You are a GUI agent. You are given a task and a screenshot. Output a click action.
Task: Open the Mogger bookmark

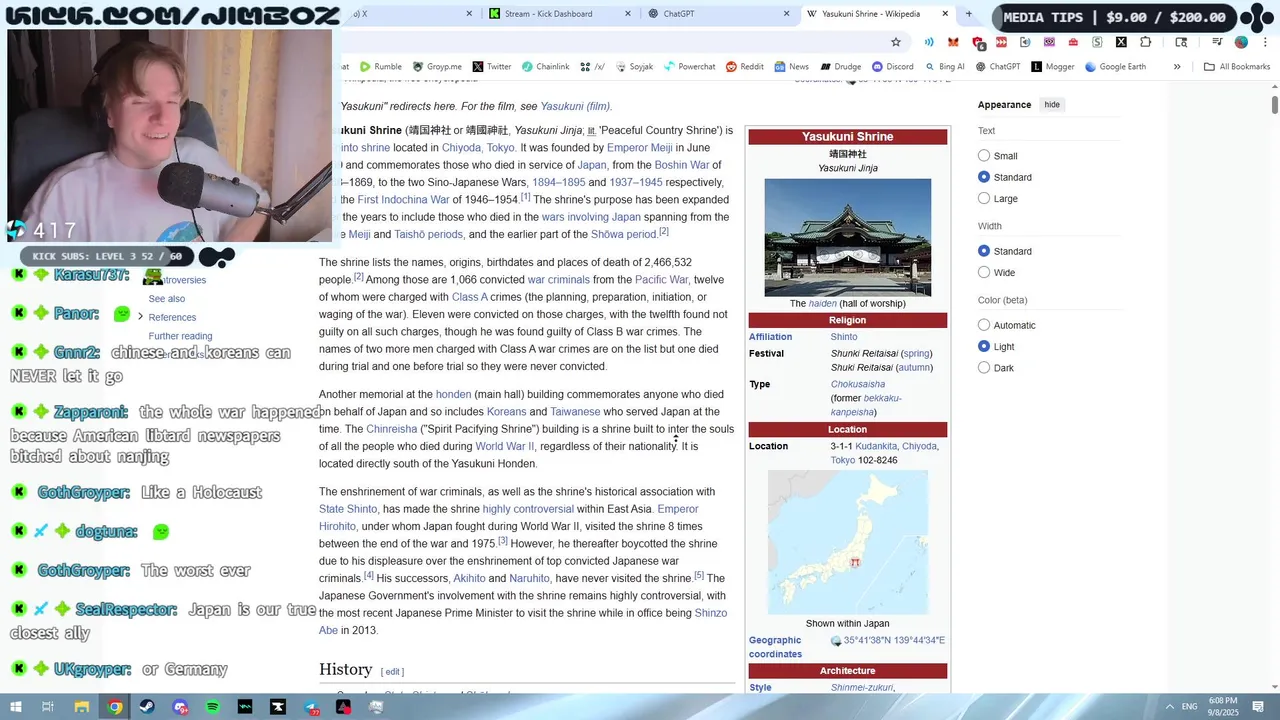click(1052, 67)
